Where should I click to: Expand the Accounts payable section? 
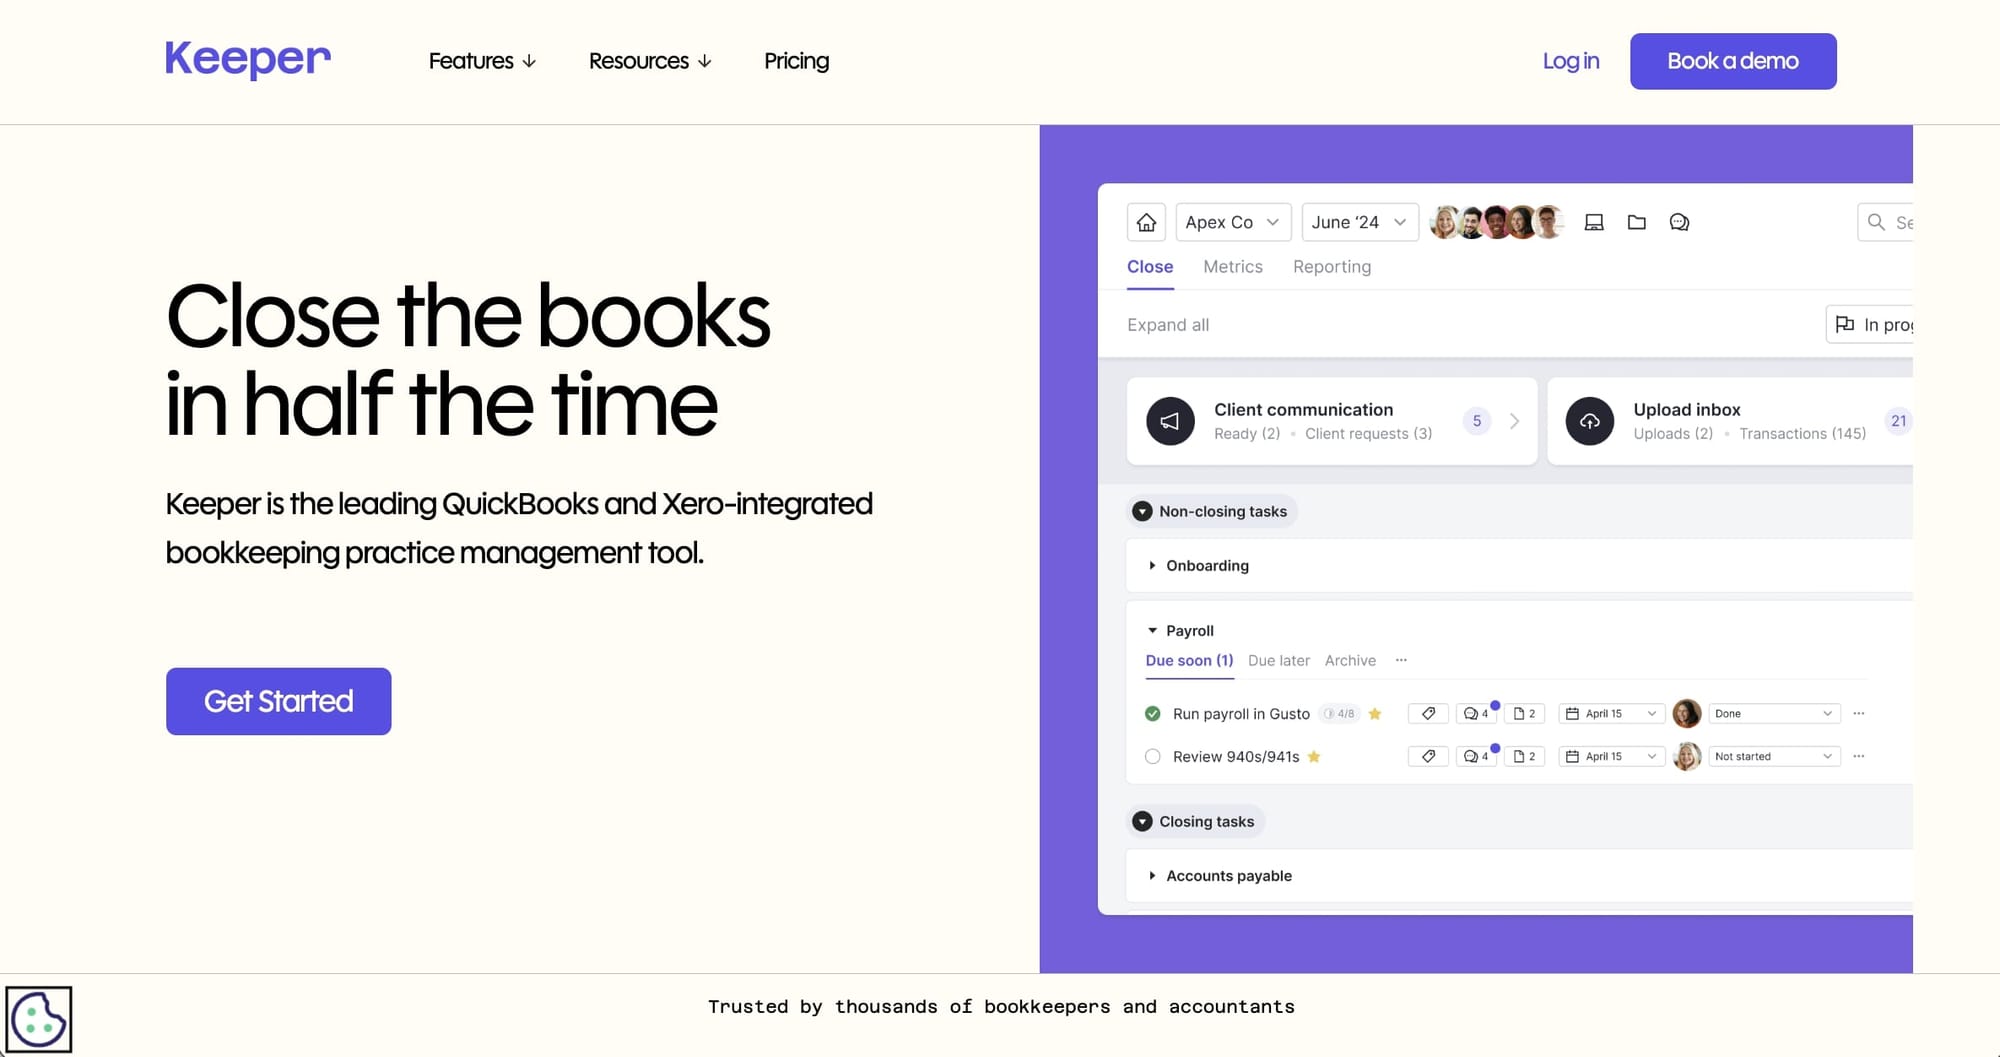1152,876
